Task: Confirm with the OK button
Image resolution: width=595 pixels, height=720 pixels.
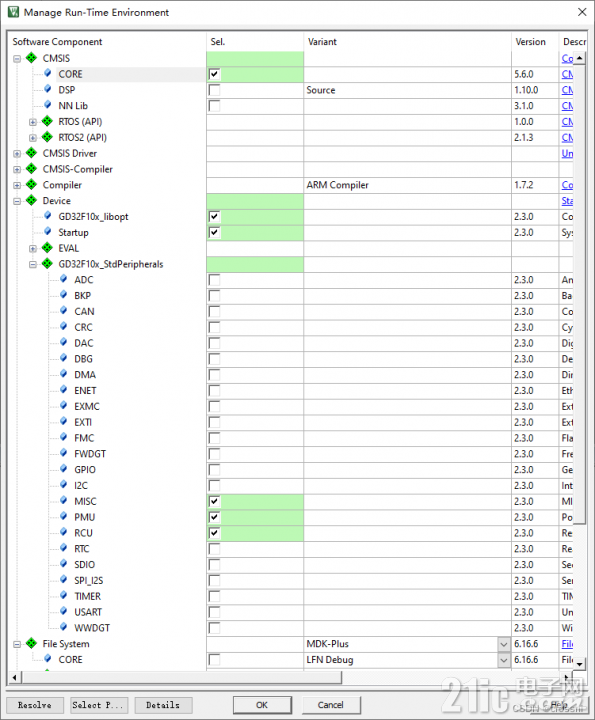Action: tap(262, 705)
